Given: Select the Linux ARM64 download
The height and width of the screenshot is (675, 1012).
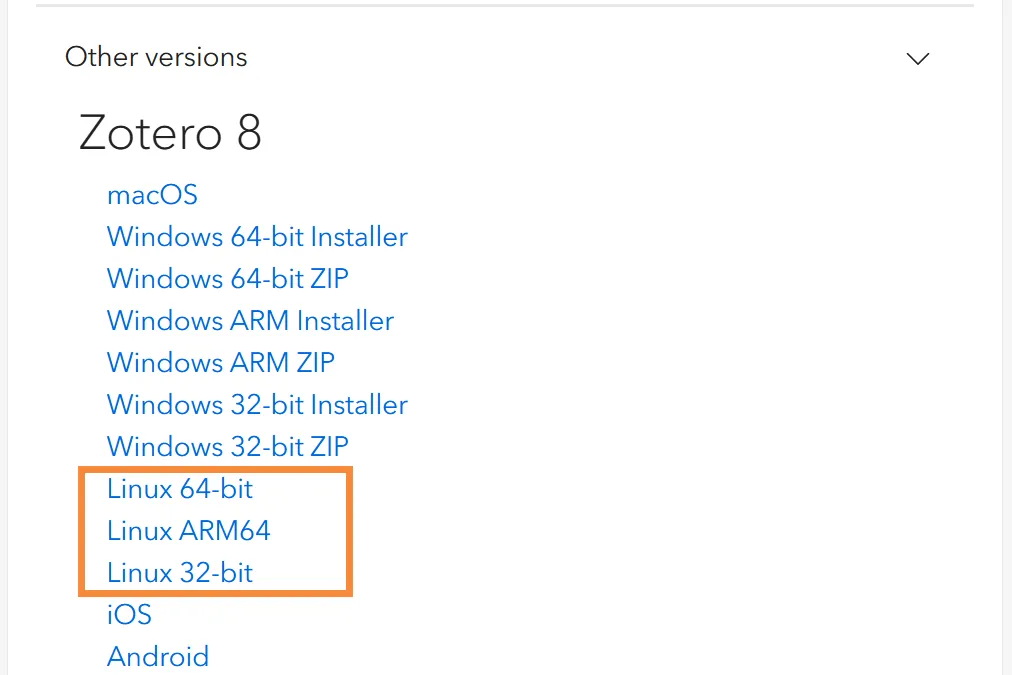Looking at the screenshot, I should point(189,531).
